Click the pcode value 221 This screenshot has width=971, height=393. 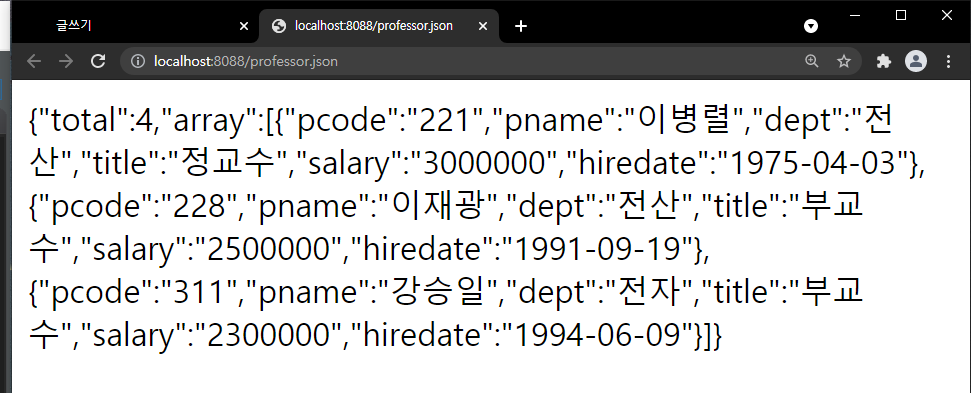(445, 121)
